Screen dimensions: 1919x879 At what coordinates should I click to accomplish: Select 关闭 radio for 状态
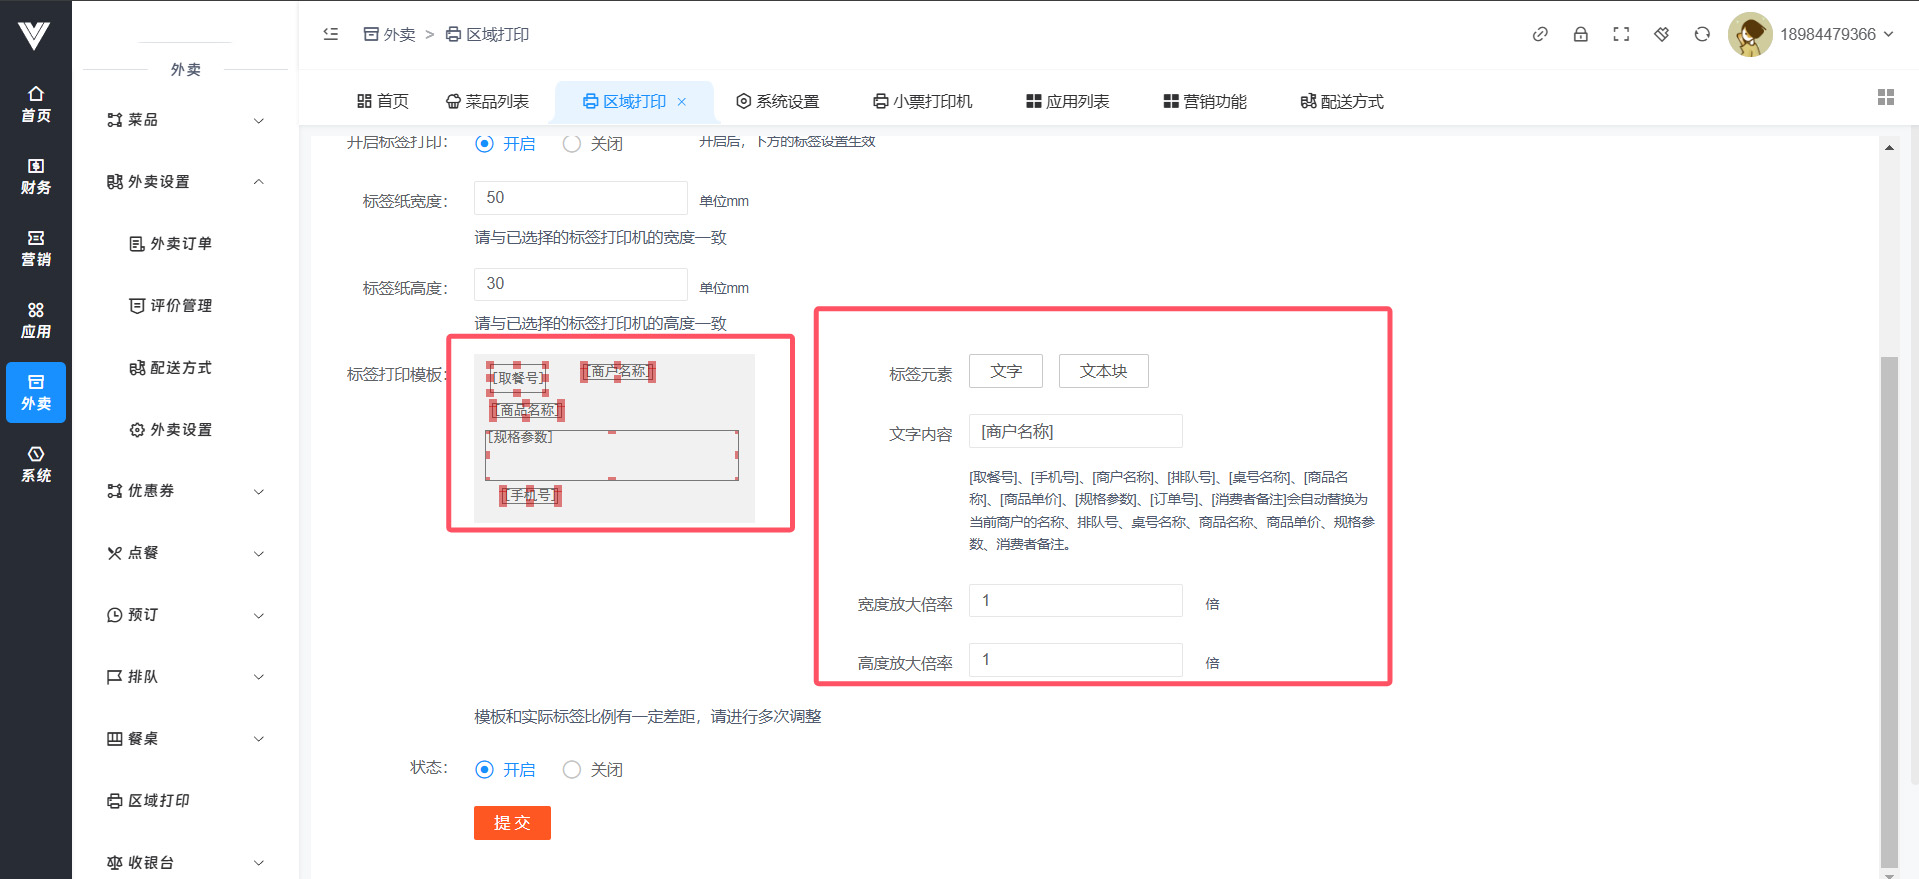pyautogui.click(x=572, y=769)
